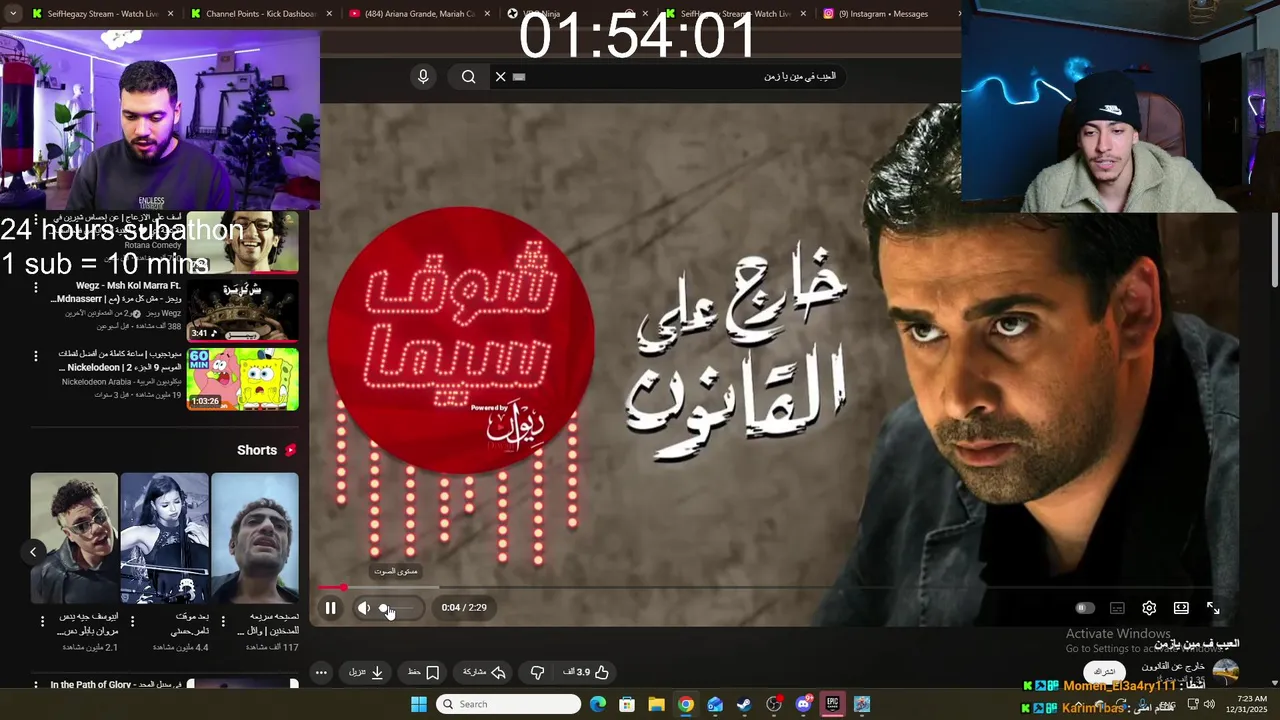Click the Windows taskbar Search box
Image resolution: width=1280 pixels, height=720 pixels.
coord(509,704)
